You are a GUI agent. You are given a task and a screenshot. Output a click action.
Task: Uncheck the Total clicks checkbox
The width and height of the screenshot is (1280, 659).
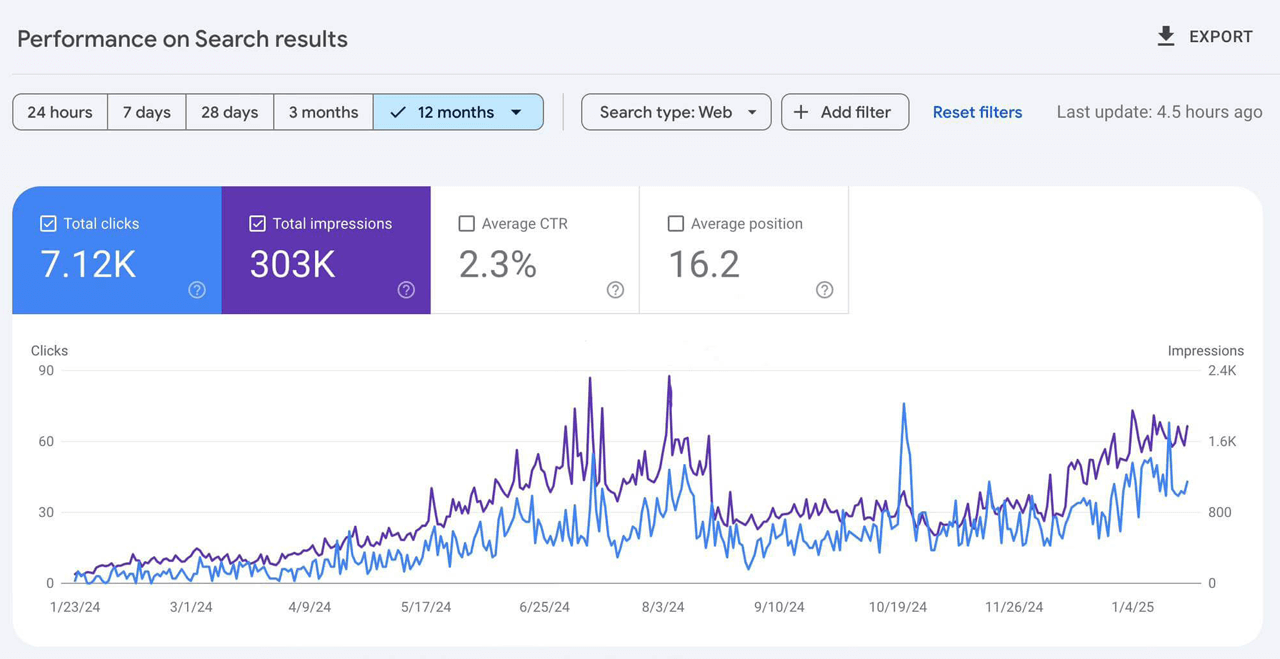point(48,224)
